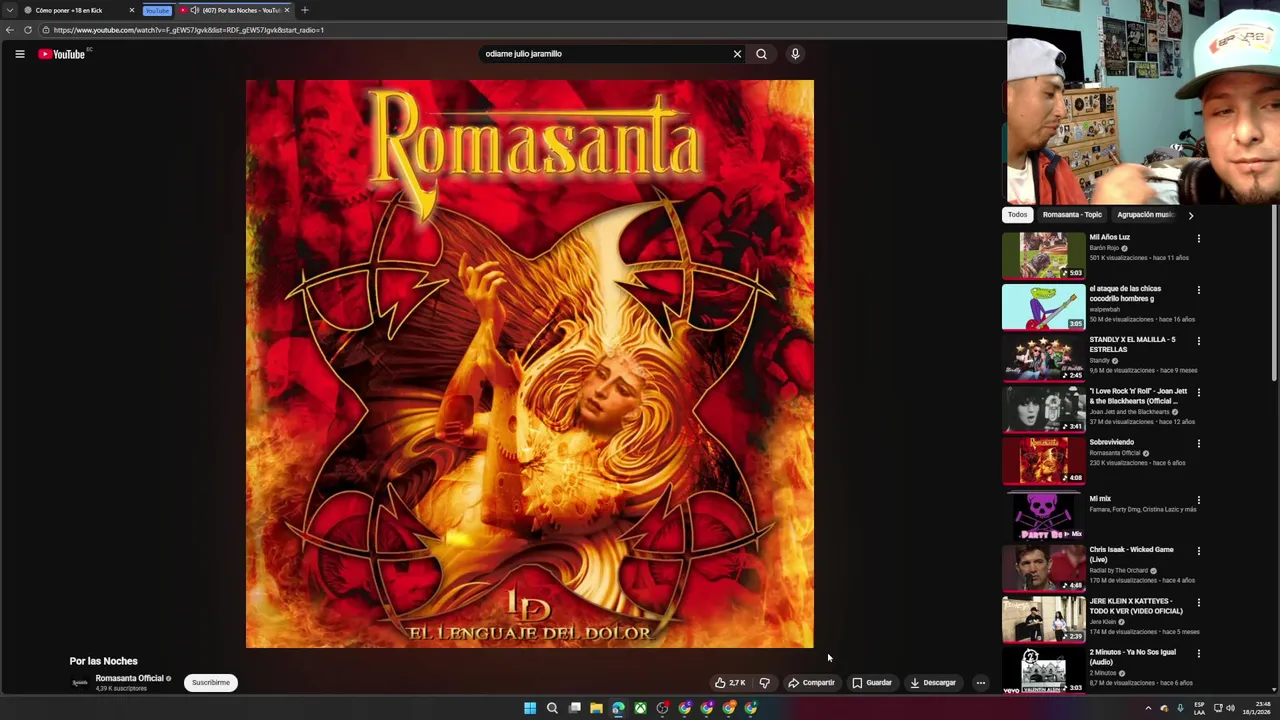Click the page vertical scrollbar thumb
The image size is (1280, 720).
click(x=1274, y=294)
